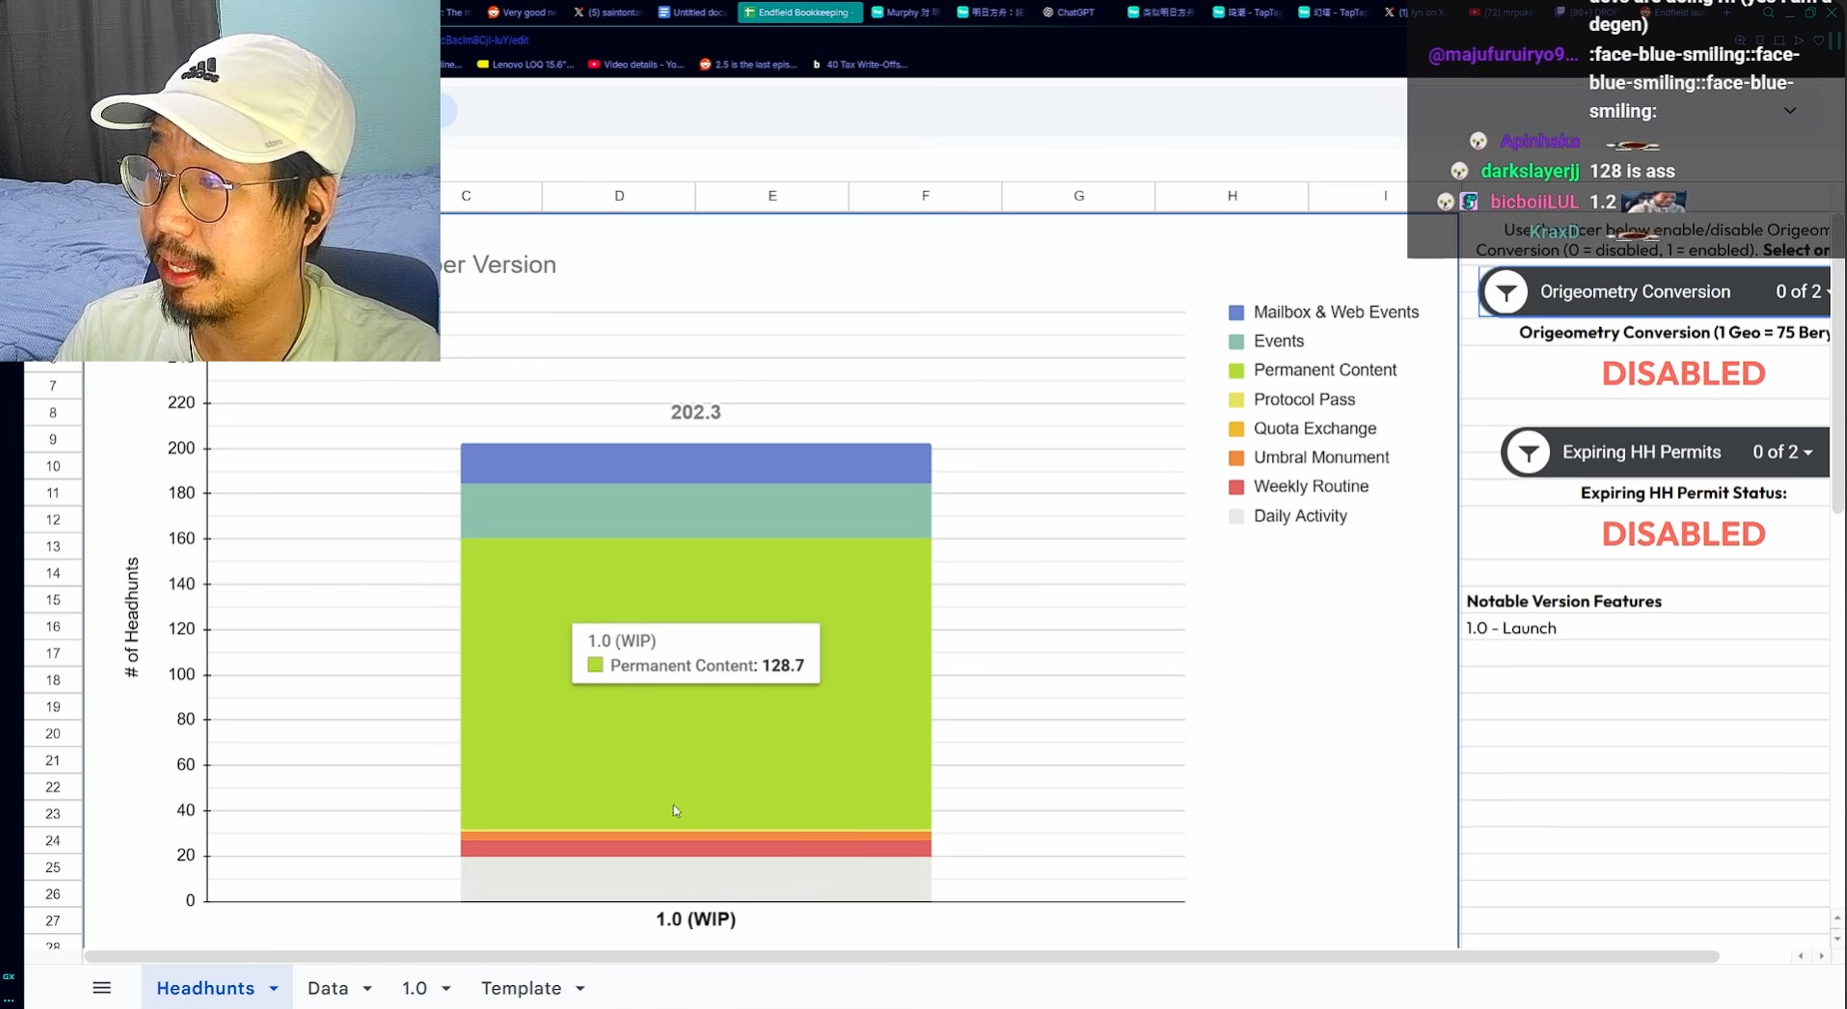Select column F header
The width and height of the screenshot is (1847, 1009).
(x=925, y=196)
